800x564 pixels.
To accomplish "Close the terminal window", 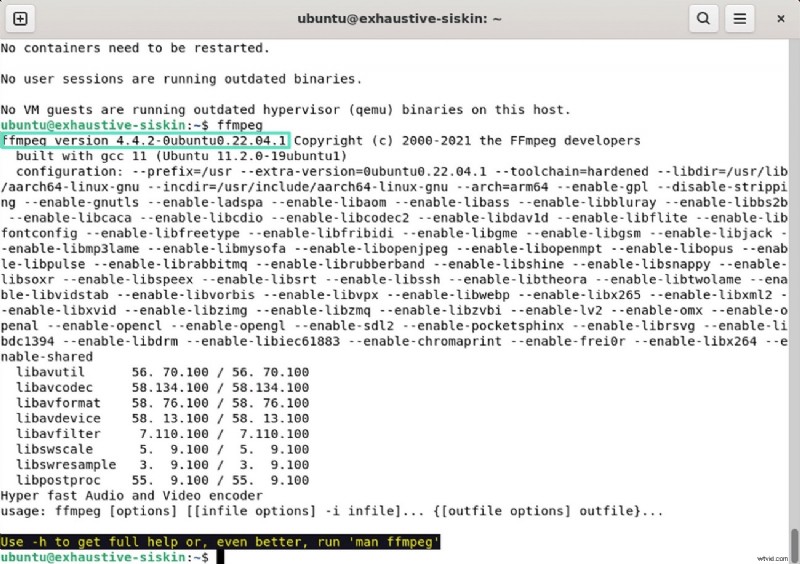I will point(781,19).
